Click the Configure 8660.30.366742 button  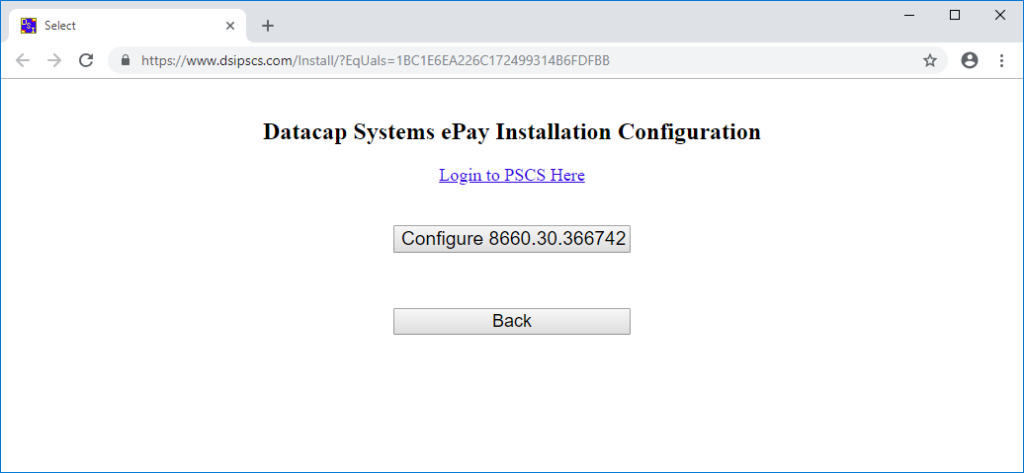(x=511, y=239)
